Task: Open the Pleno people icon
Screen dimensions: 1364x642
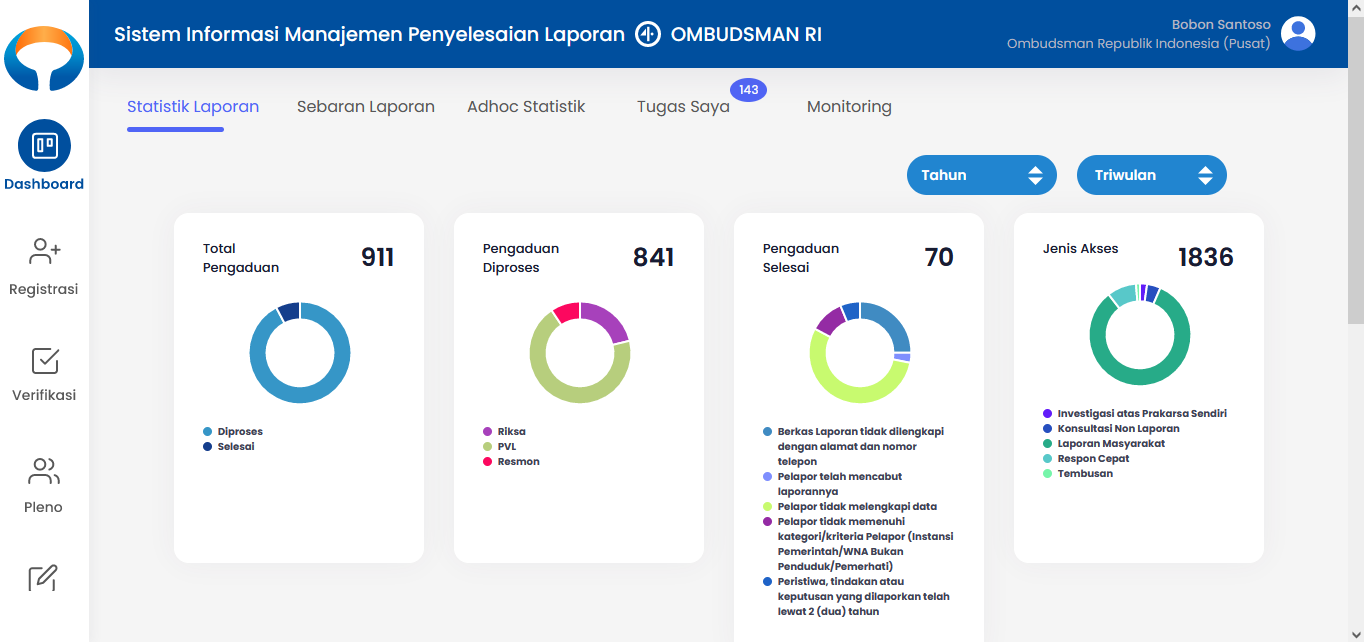Action: pos(44,471)
